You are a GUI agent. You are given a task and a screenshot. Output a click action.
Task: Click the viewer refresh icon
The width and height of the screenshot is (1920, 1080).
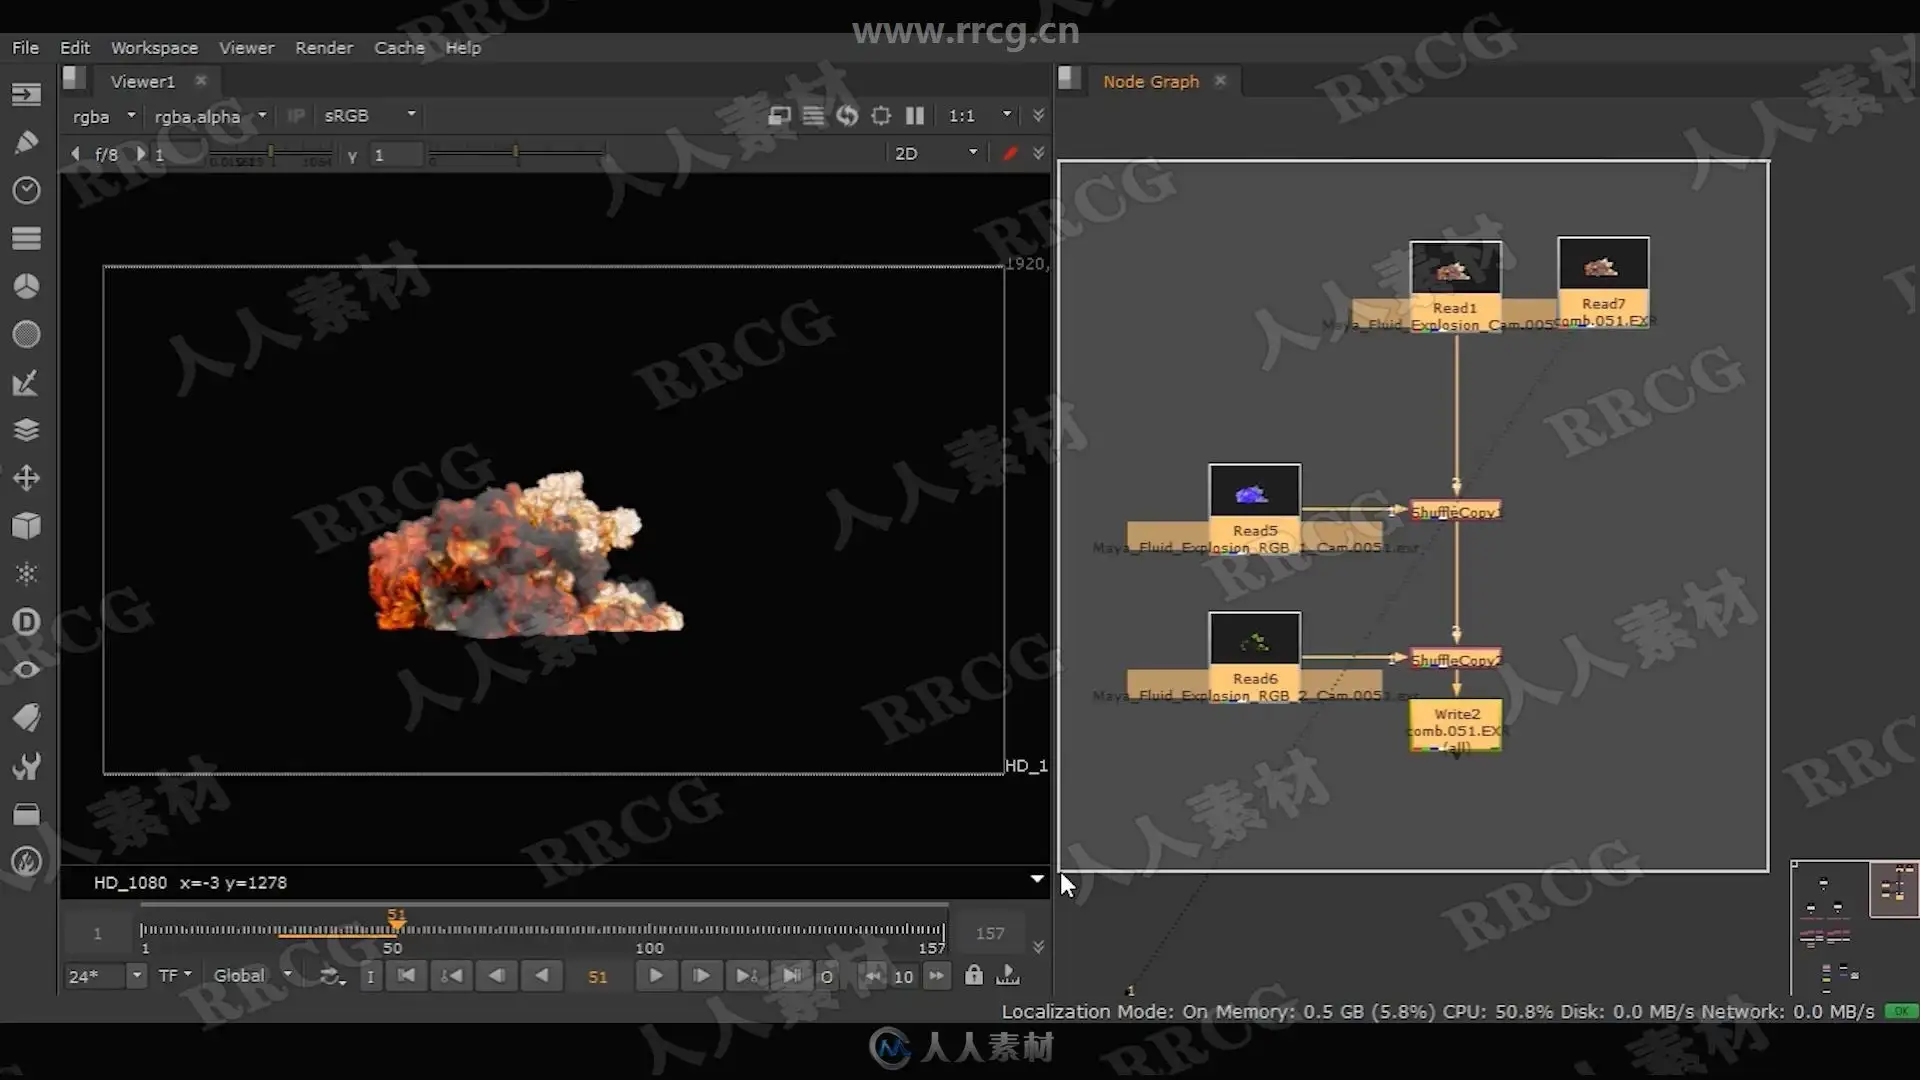click(847, 116)
